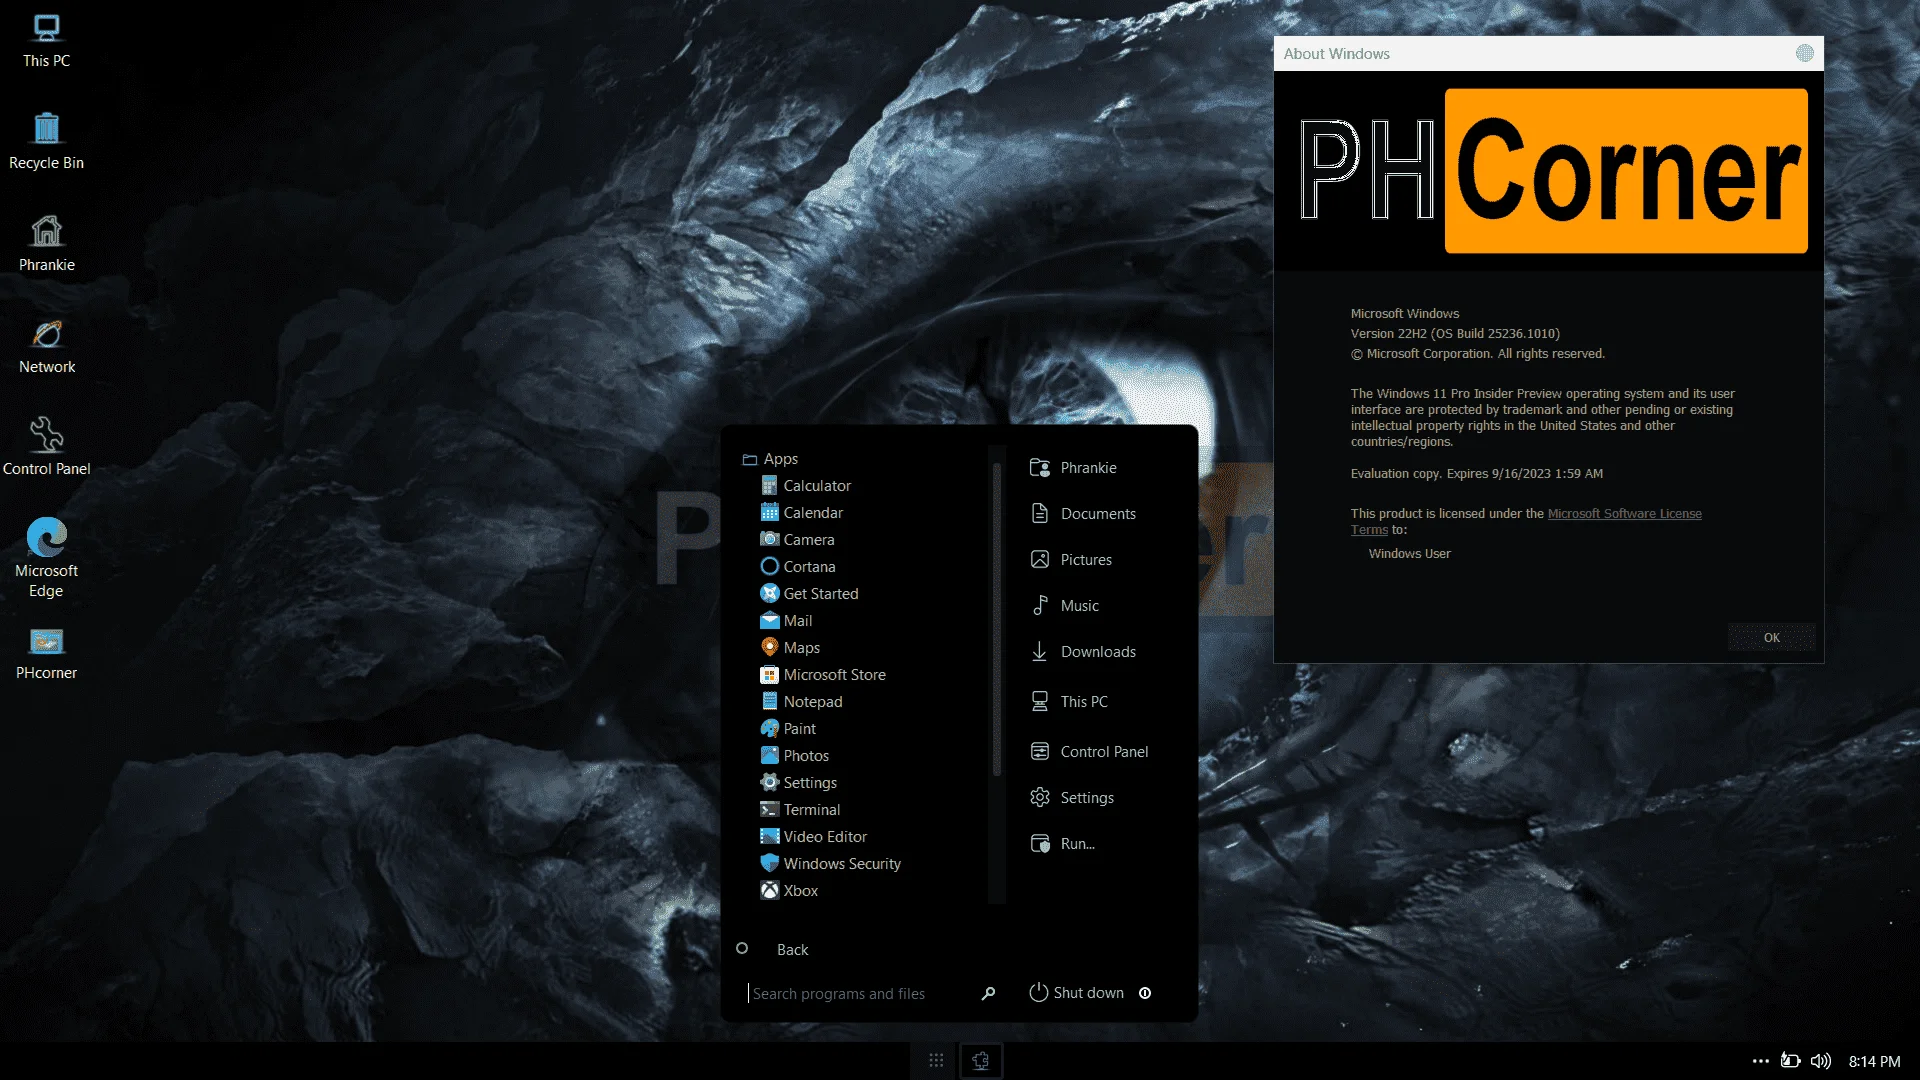Launch Paint application
The image size is (1920, 1080).
[x=788, y=728]
